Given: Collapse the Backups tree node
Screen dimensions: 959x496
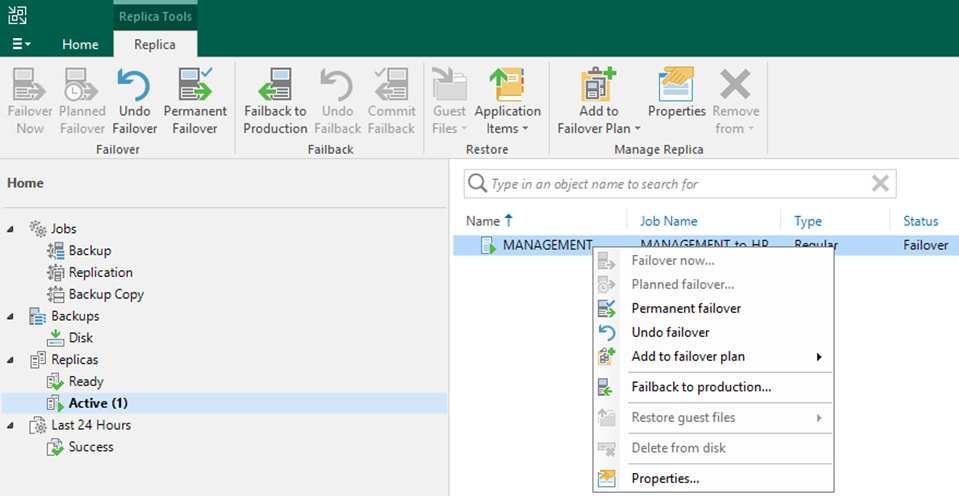Looking at the screenshot, I should tap(10, 316).
